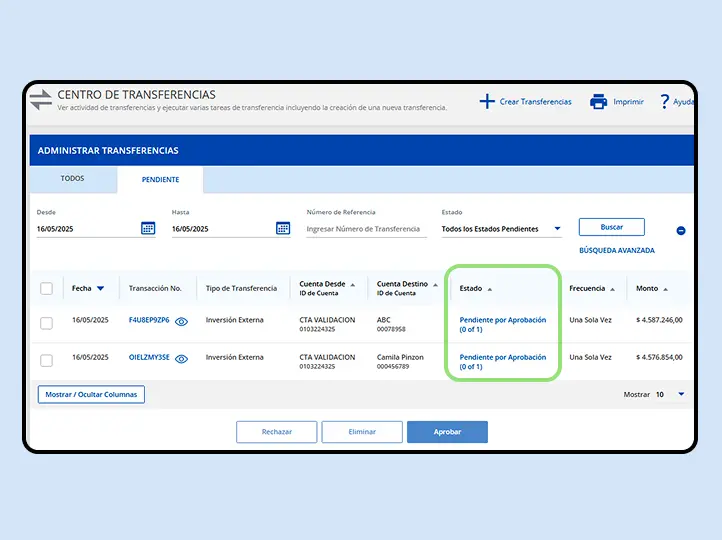The height and width of the screenshot is (540, 722).
Task: Open the Desde date calendar icon
Action: tap(148, 228)
